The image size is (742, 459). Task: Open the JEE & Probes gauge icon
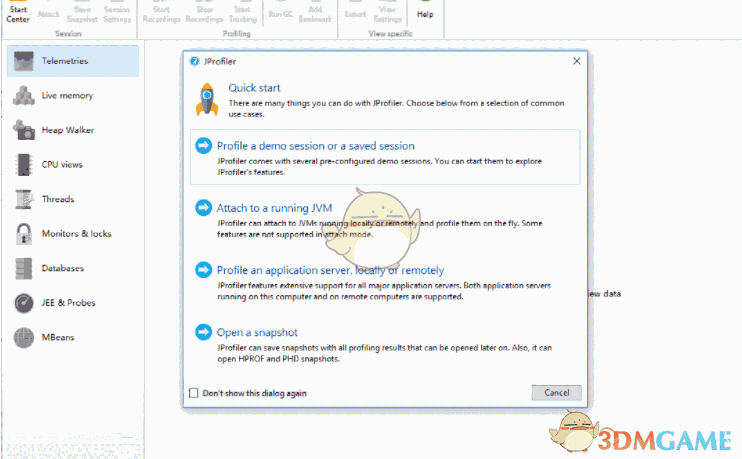tap(23, 303)
